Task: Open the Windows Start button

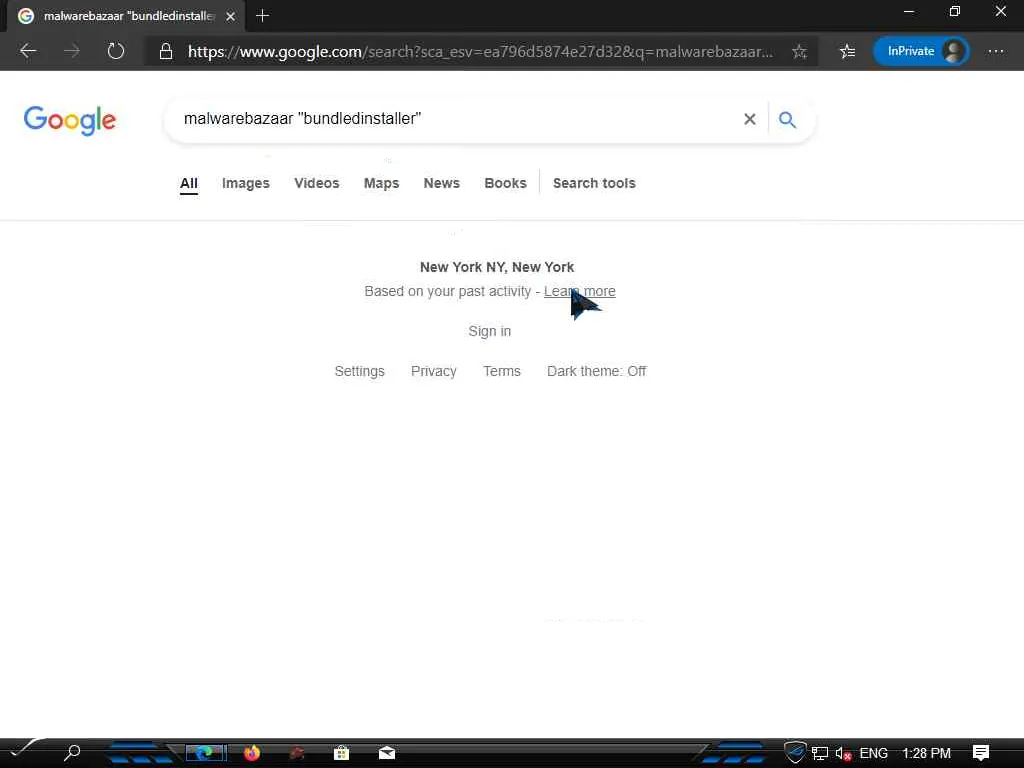Action: 25,750
